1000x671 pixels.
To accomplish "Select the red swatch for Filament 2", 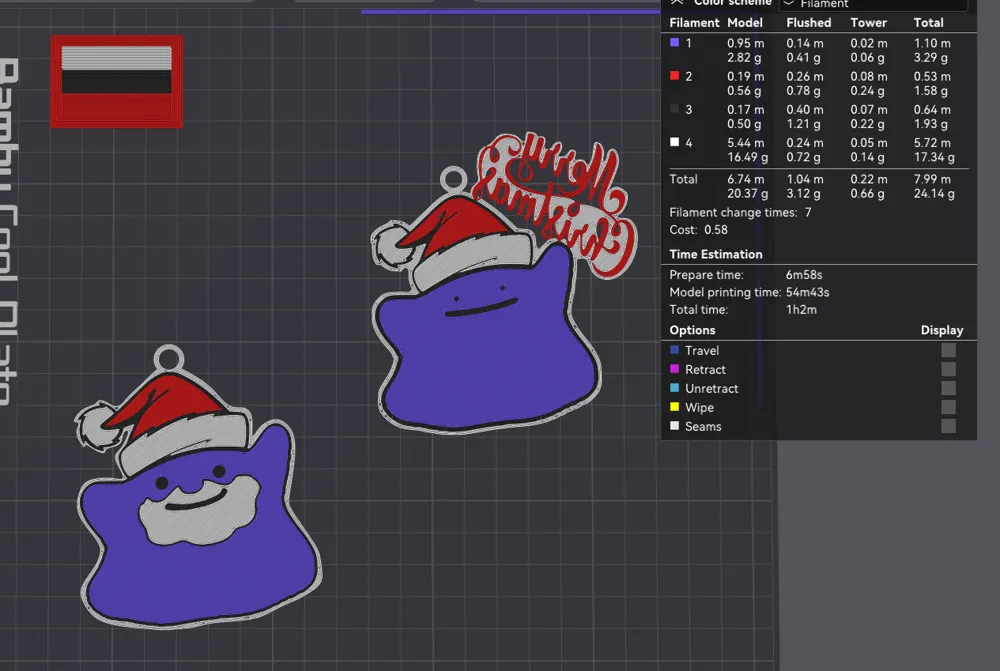I will [x=676, y=76].
